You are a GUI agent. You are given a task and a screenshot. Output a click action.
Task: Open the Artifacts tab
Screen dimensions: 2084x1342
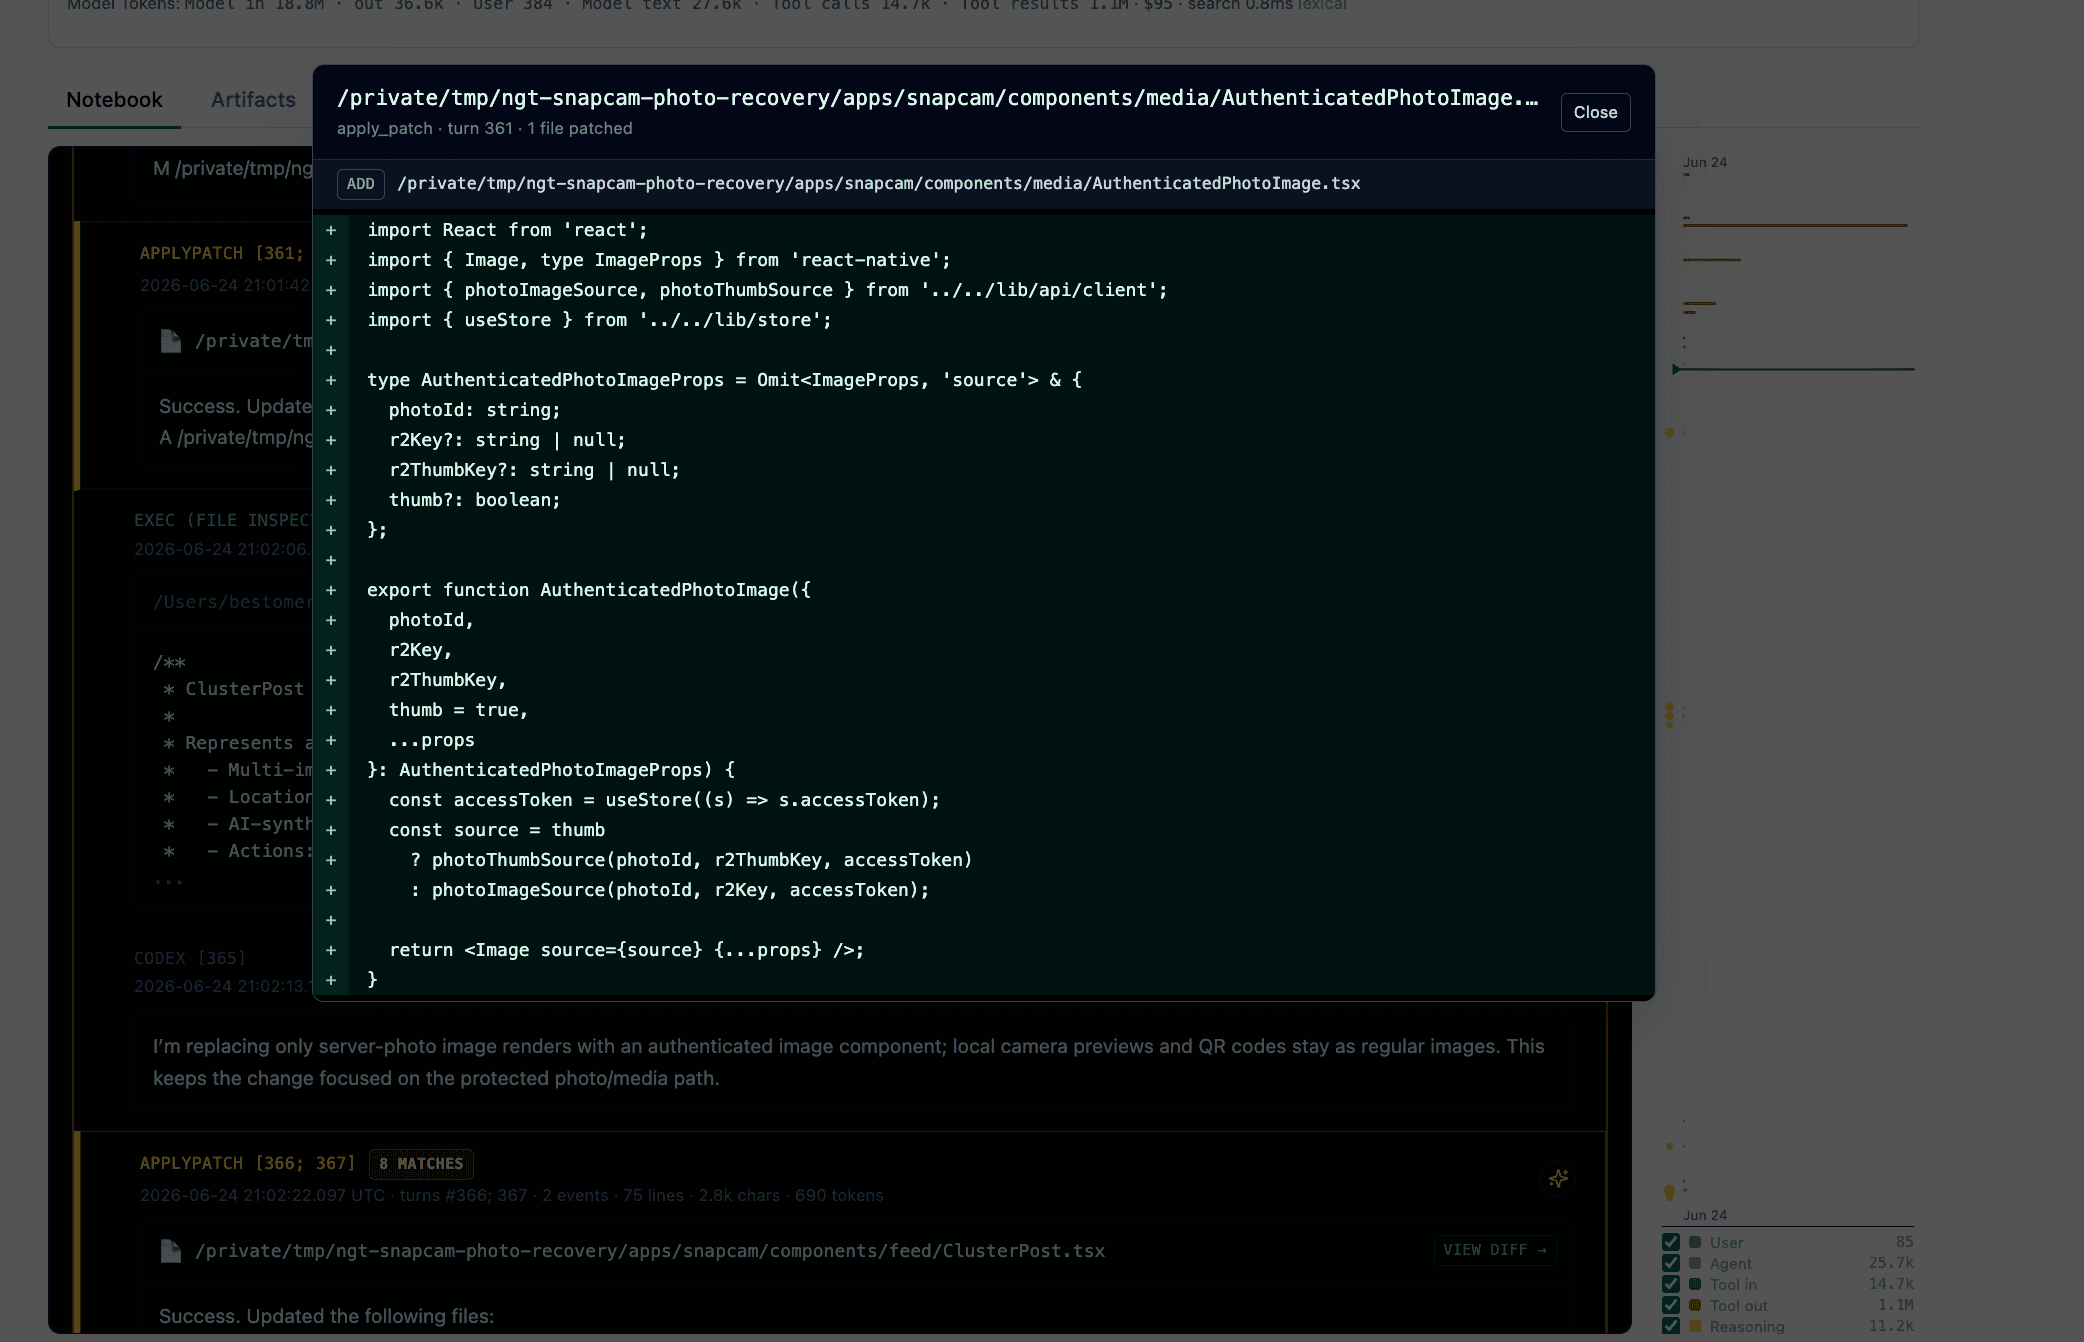coord(253,100)
